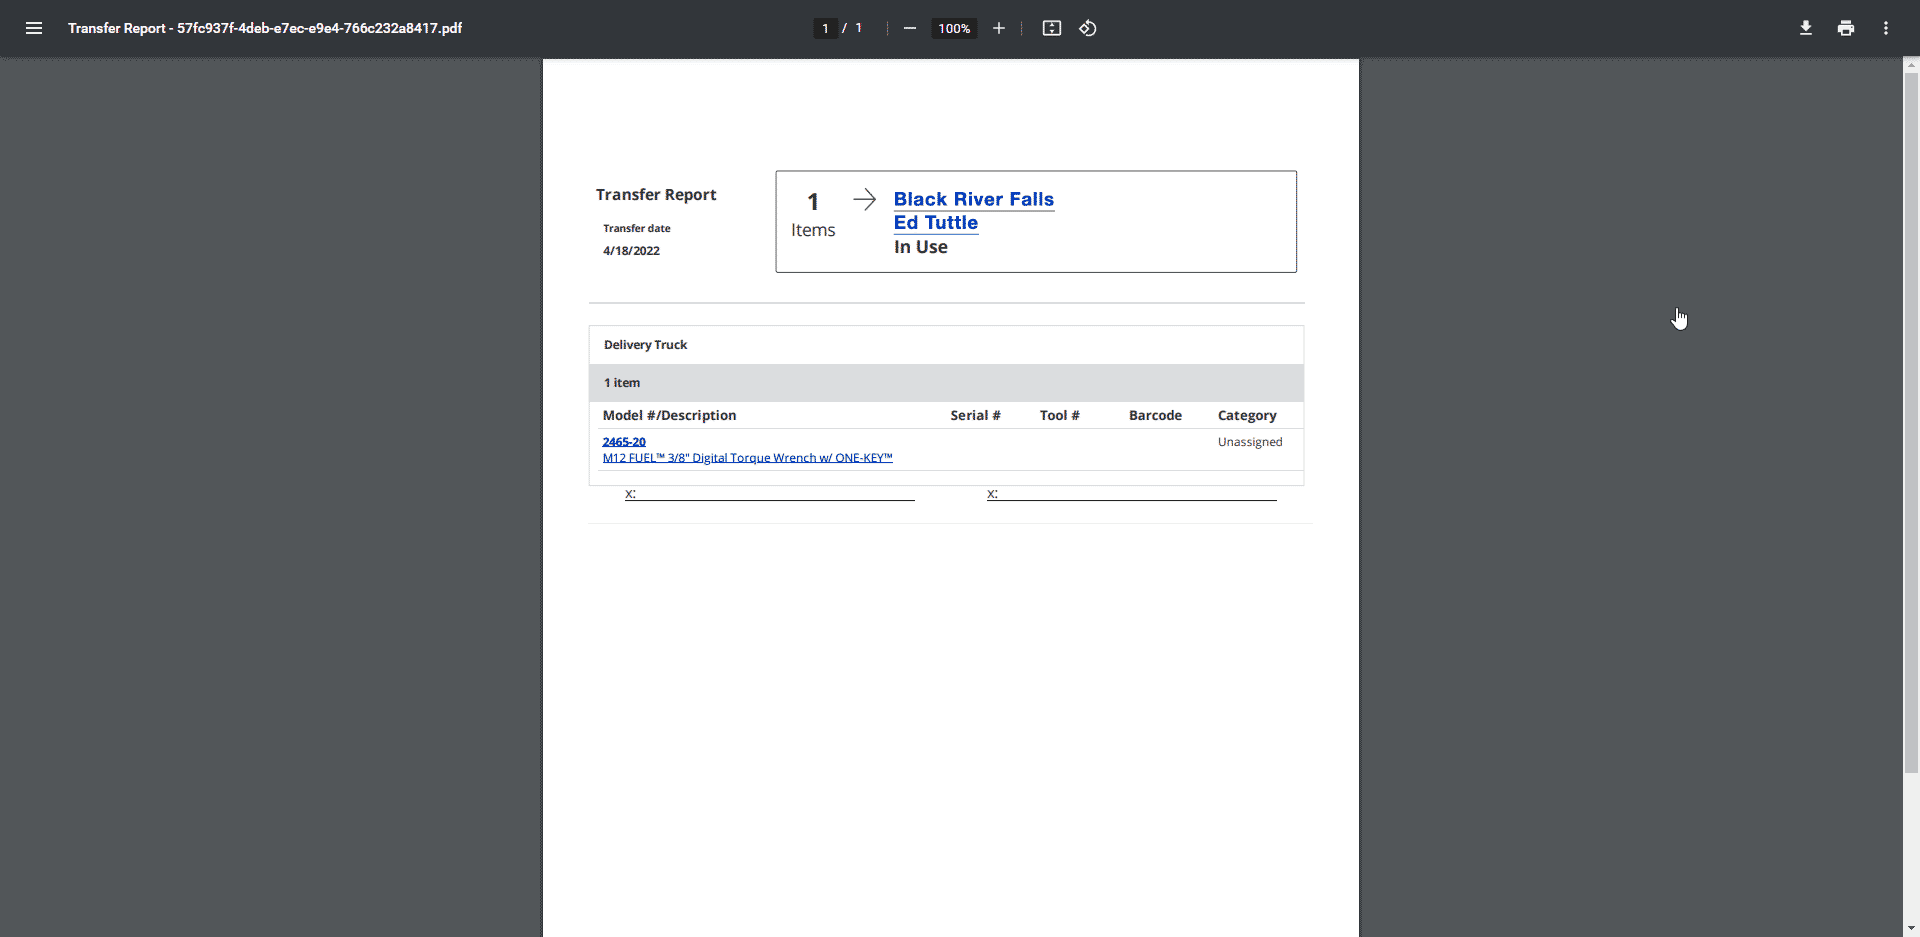Click the right signature line X

(992, 494)
